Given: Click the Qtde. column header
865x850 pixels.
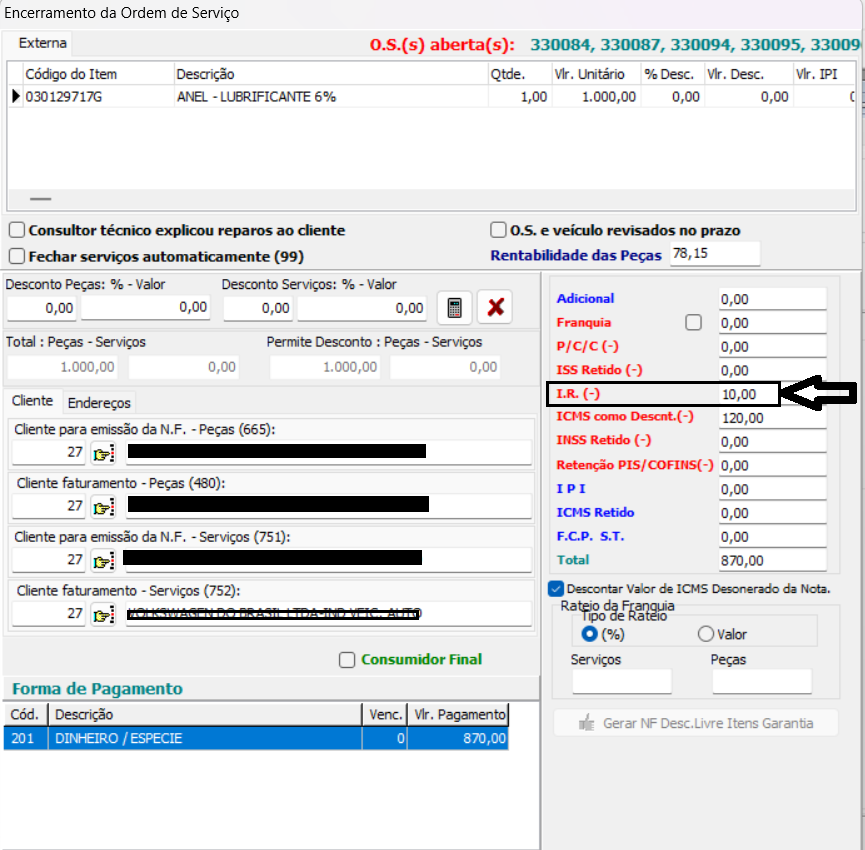Looking at the screenshot, I should tap(520, 74).
